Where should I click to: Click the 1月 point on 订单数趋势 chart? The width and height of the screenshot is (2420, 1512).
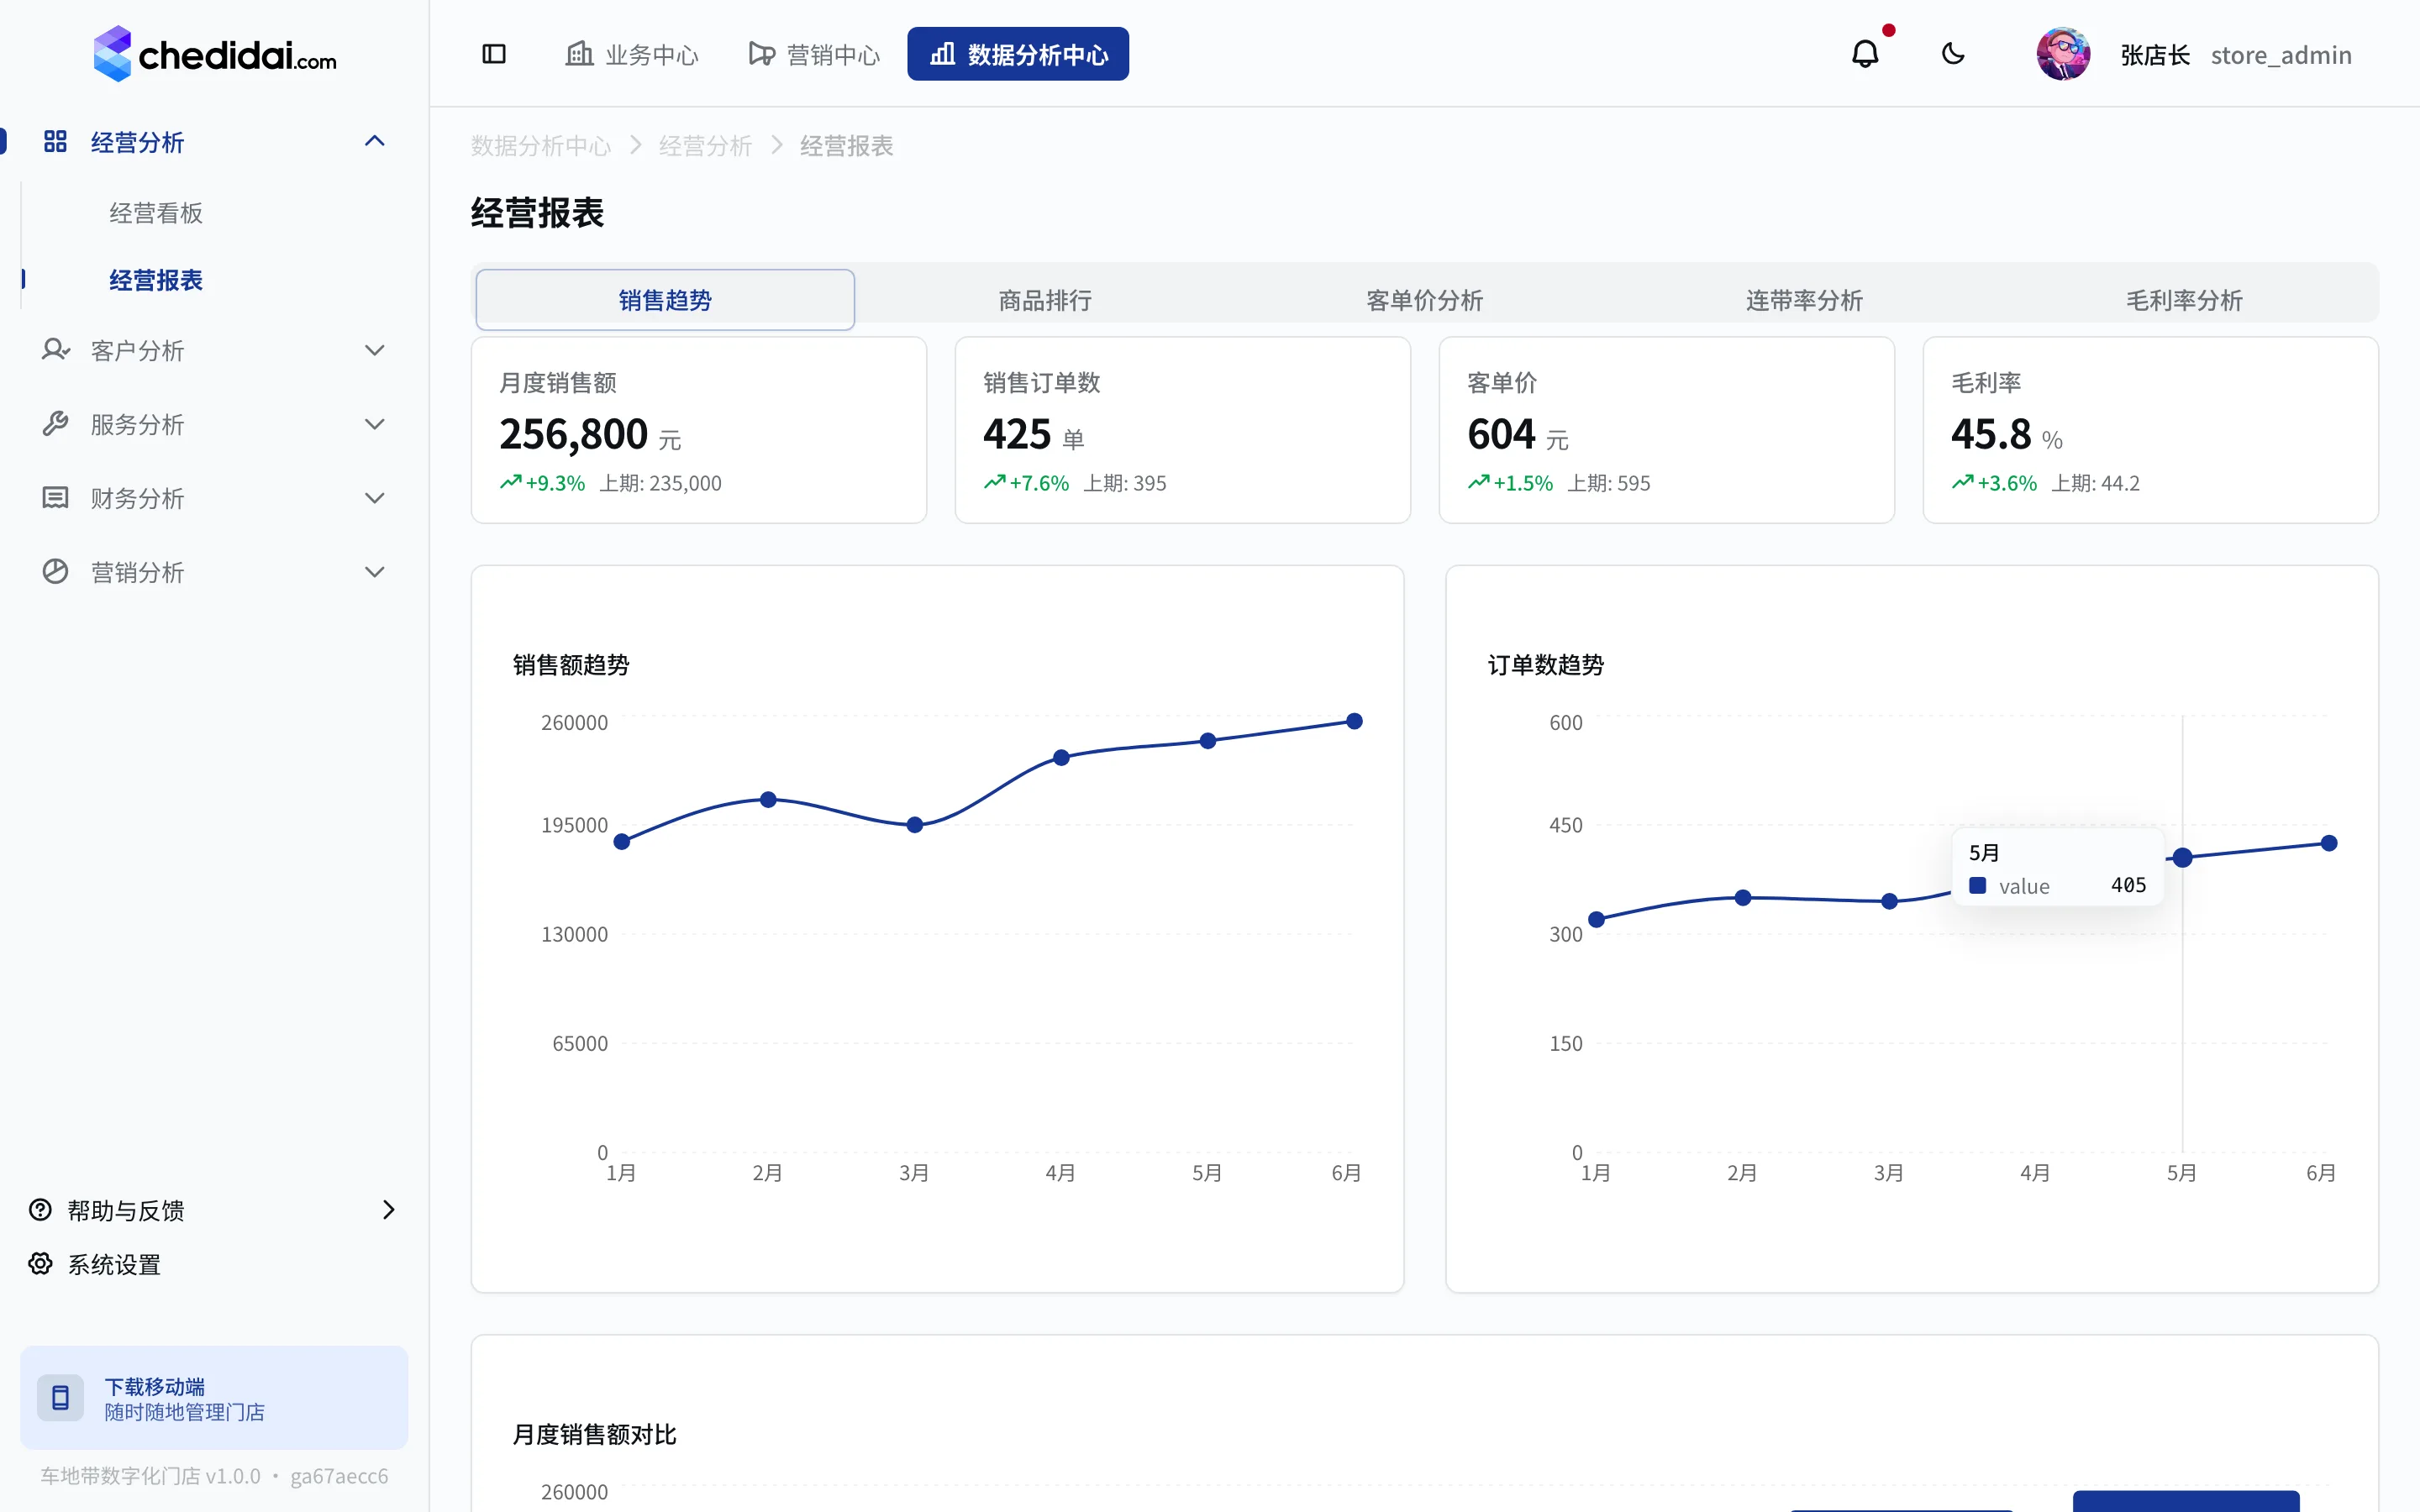tap(1596, 919)
